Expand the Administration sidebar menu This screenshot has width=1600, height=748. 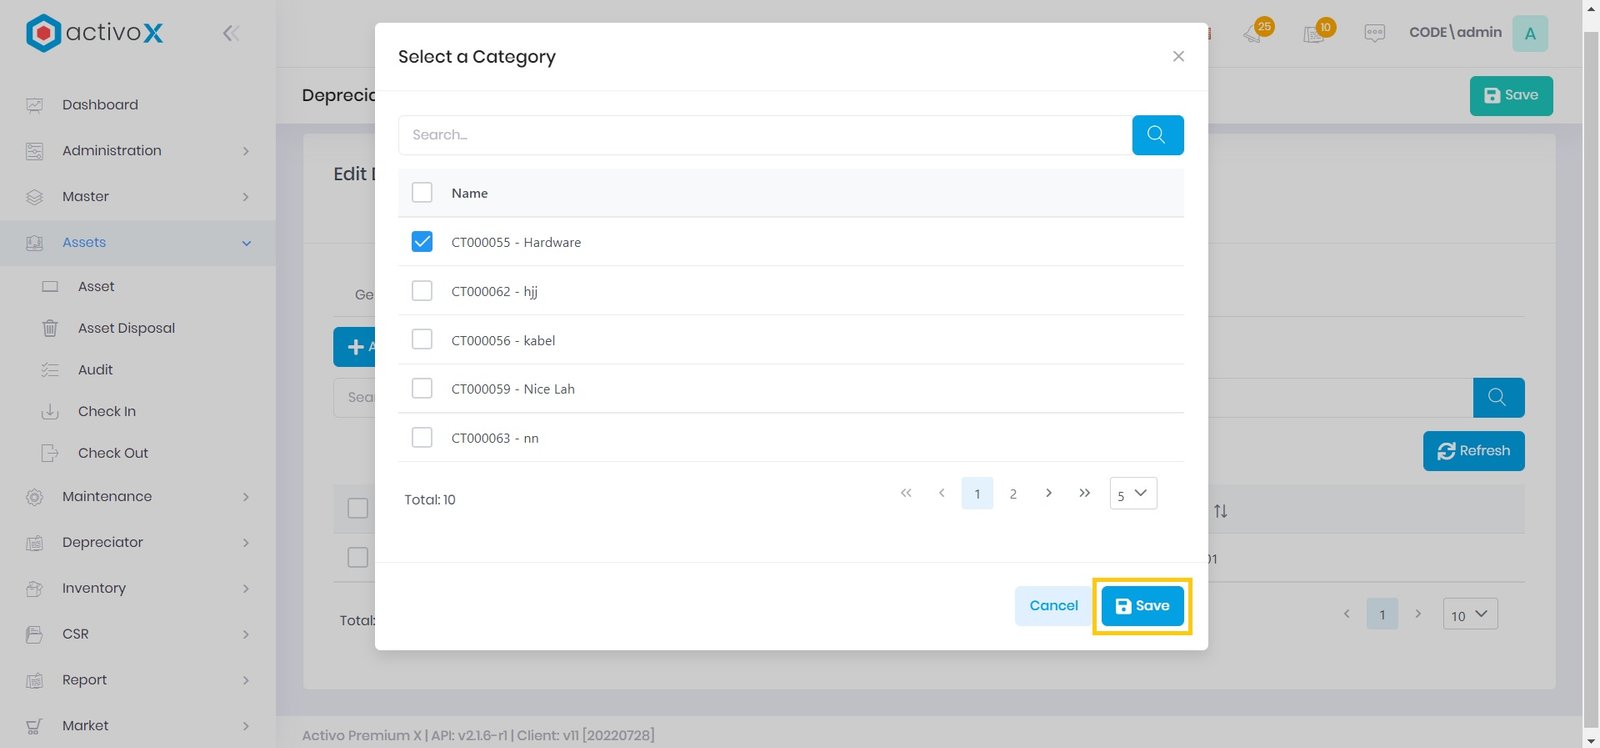click(138, 151)
